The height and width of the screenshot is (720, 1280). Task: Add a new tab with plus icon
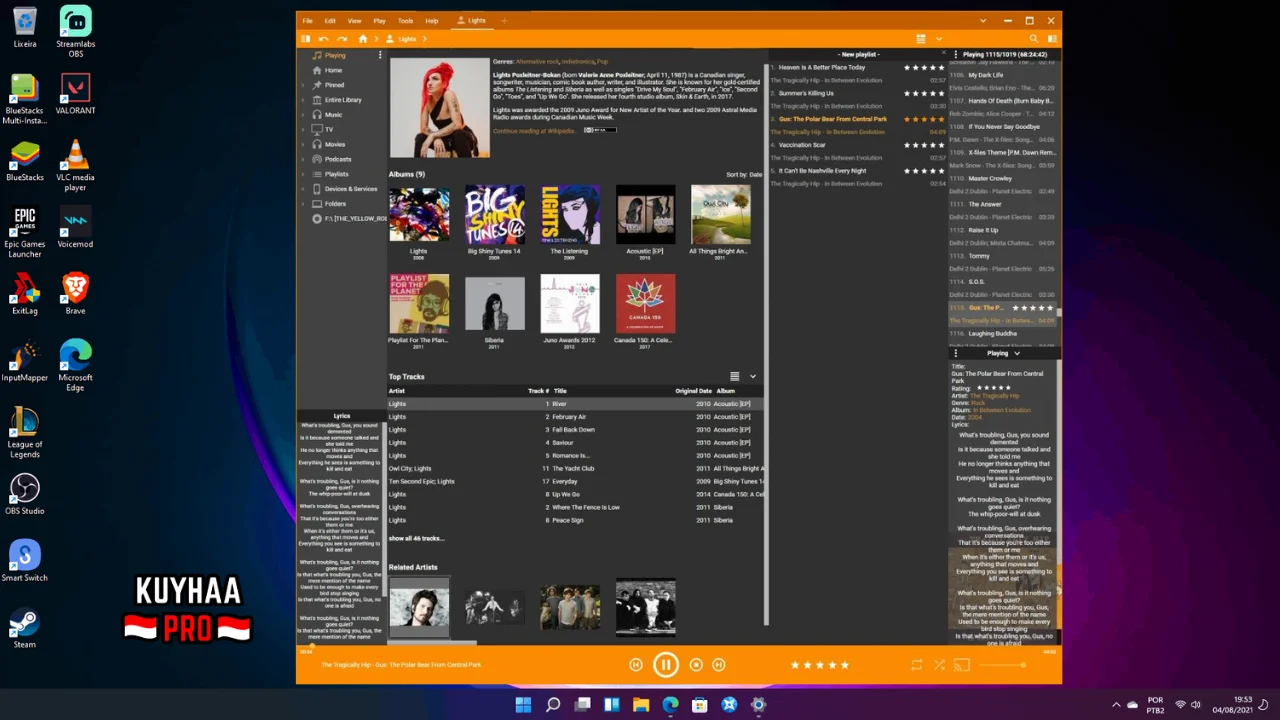coord(504,20)
